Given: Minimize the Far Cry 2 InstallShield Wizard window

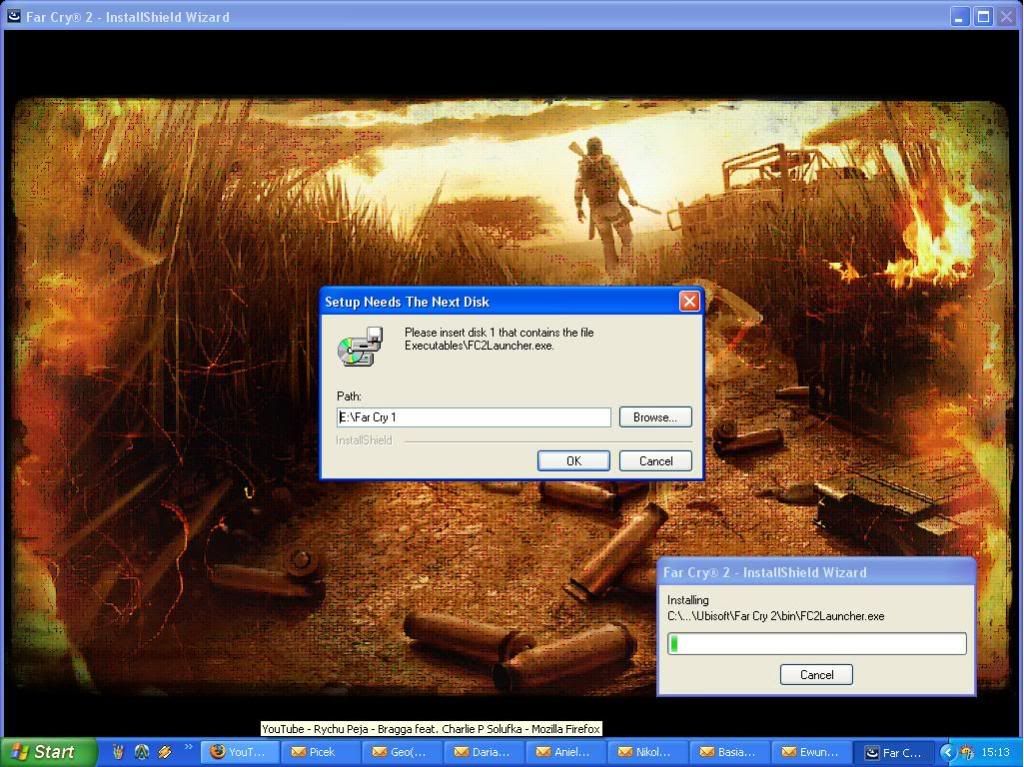Looking at the screenshot, I should click(x=959, y=16).
